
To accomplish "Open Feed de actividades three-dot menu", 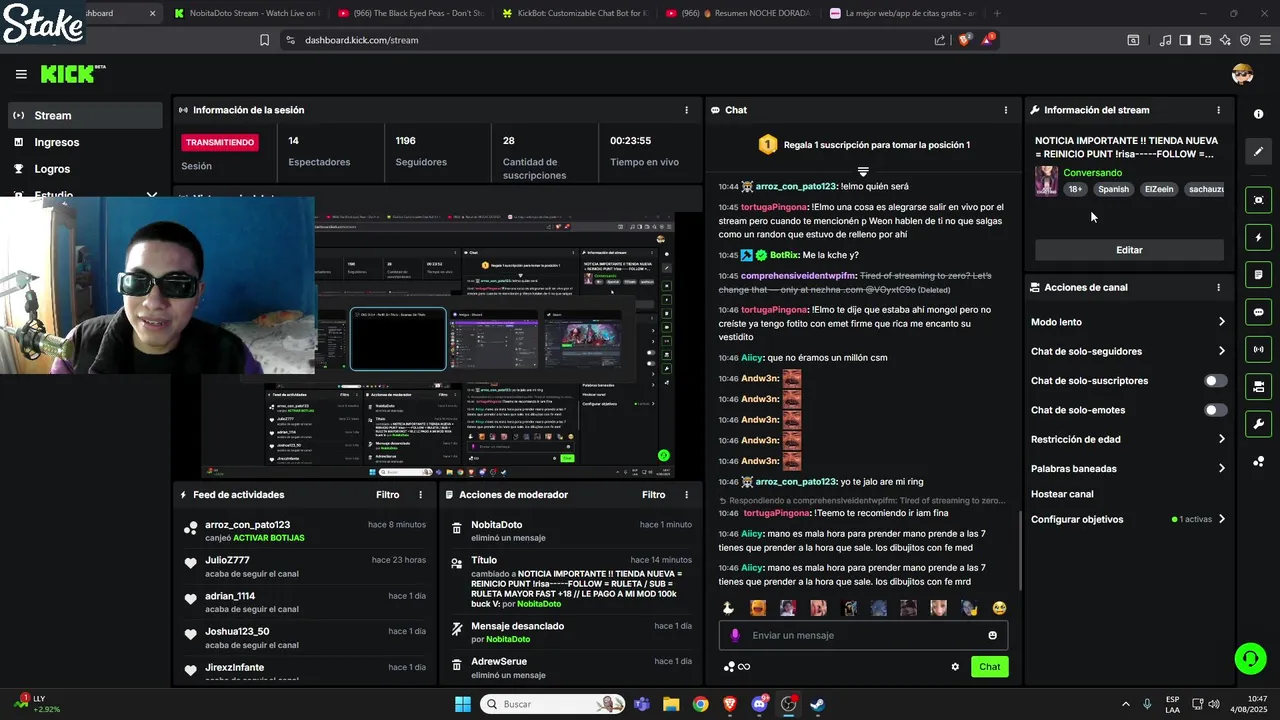I will [420, 495].
